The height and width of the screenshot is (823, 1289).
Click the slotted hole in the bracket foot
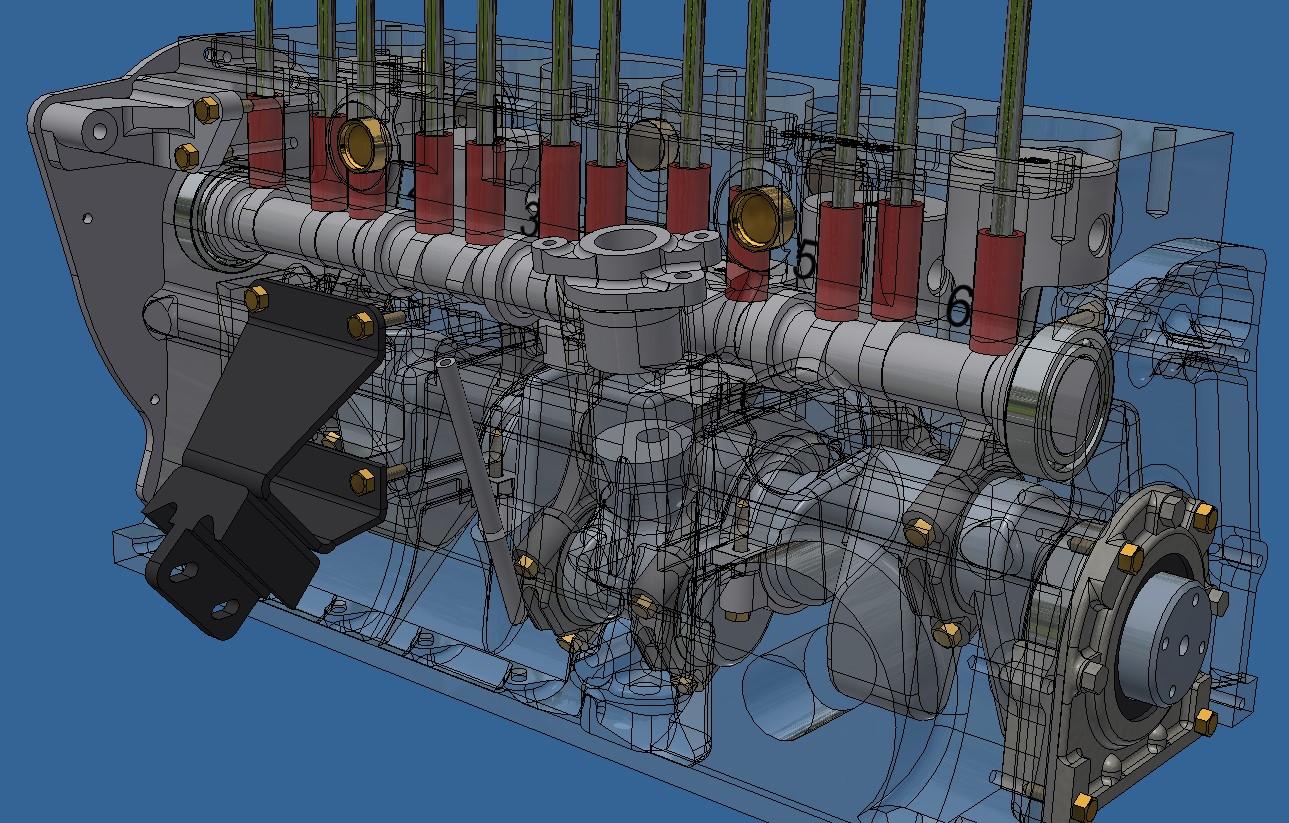182,573
